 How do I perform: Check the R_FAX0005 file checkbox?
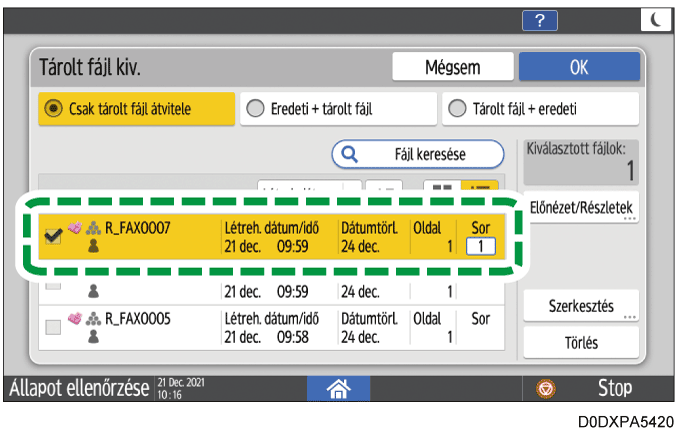tap(54, 328)
